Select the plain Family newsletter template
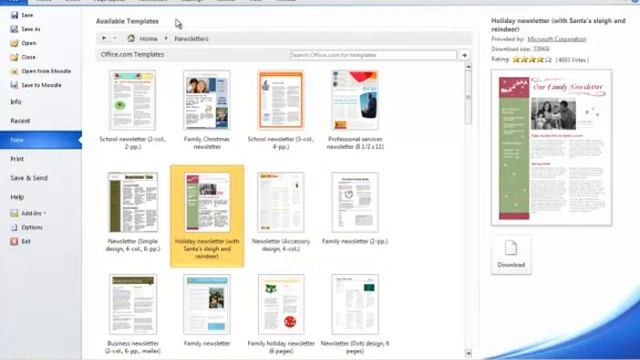The width and height of the screenshot is (640, 360). click(x=207, y=310)
